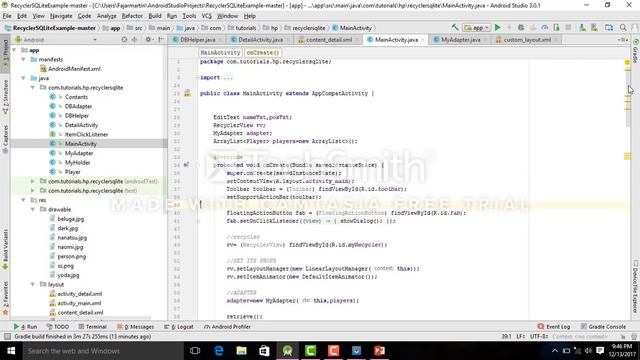Open the Refactor menu

point(132,16)
